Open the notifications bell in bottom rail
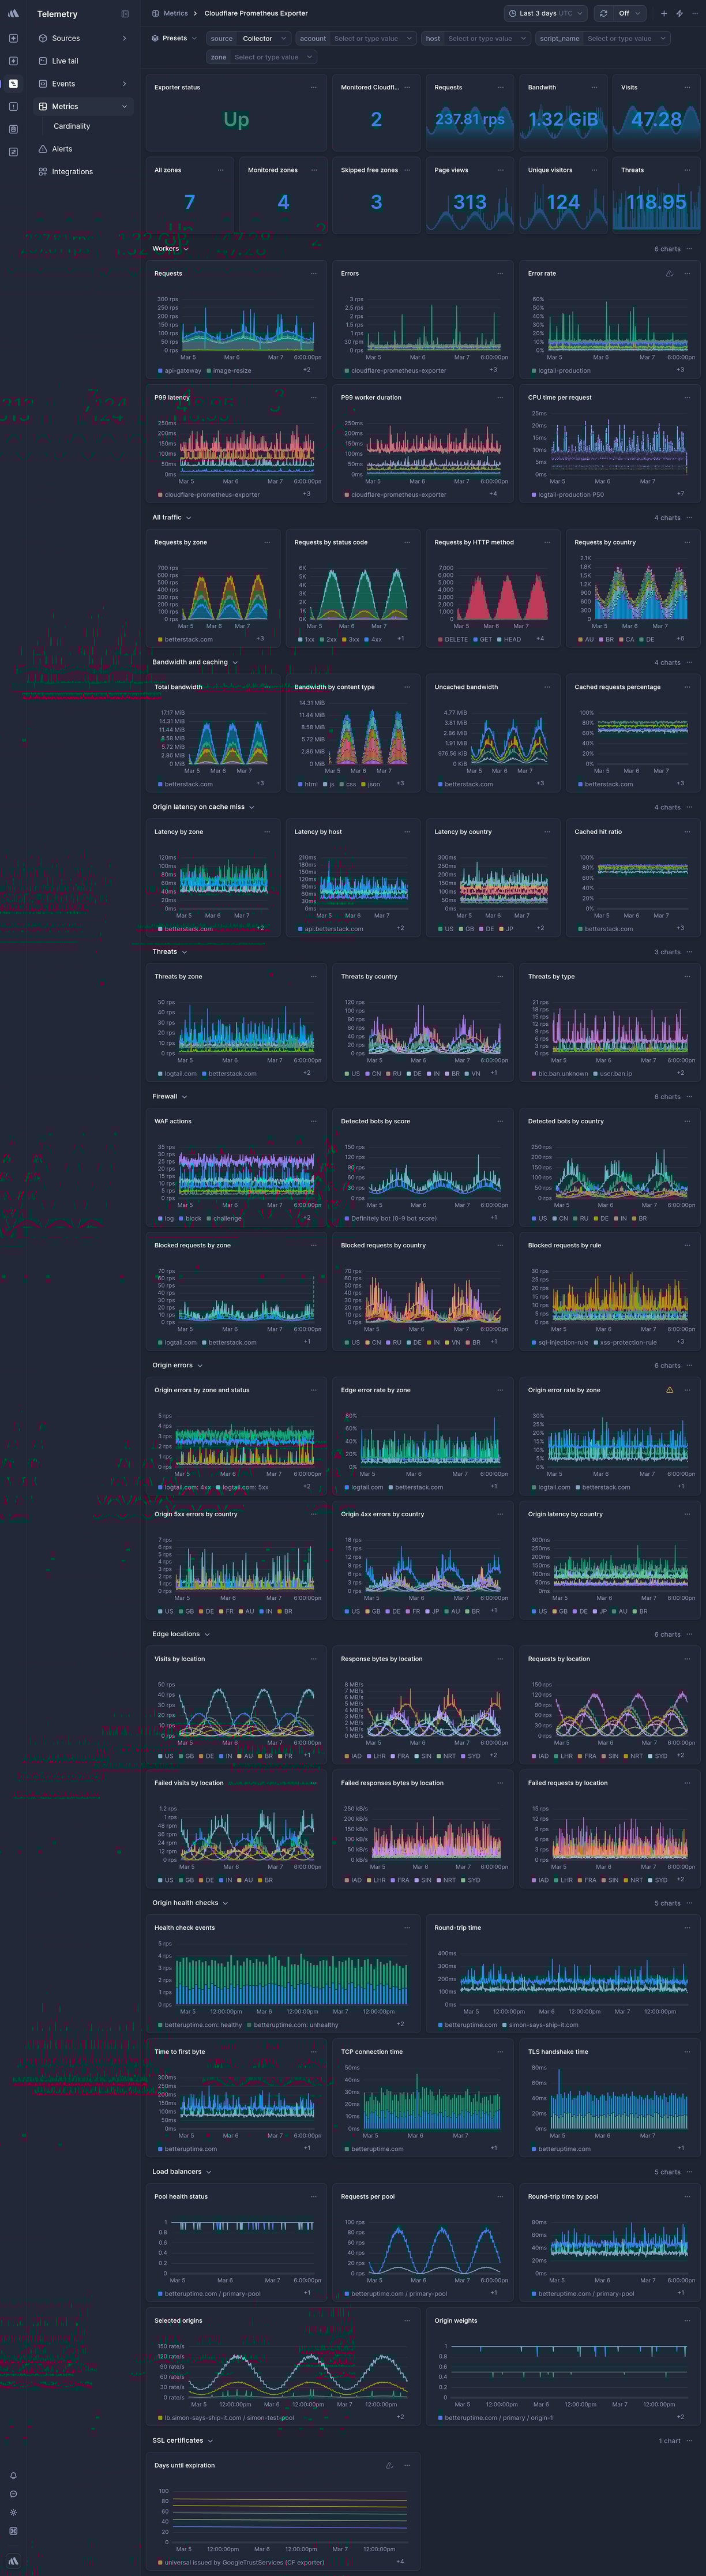The image size is (706, 2576). click(13, 2476)
